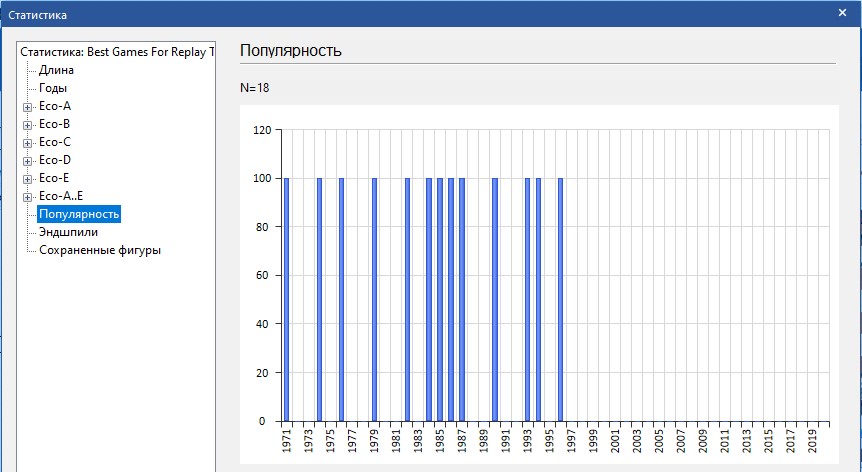Click the chart bar for 1984
The height and width of the screenshot is (472, 862).
(x=429, y=299)
